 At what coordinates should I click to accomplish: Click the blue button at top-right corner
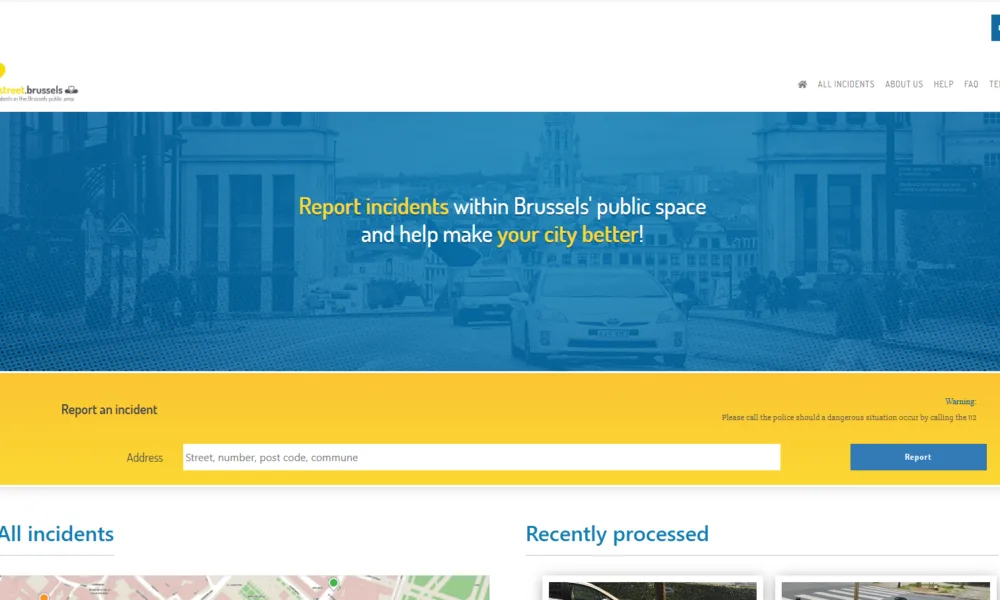coord(995,28)
